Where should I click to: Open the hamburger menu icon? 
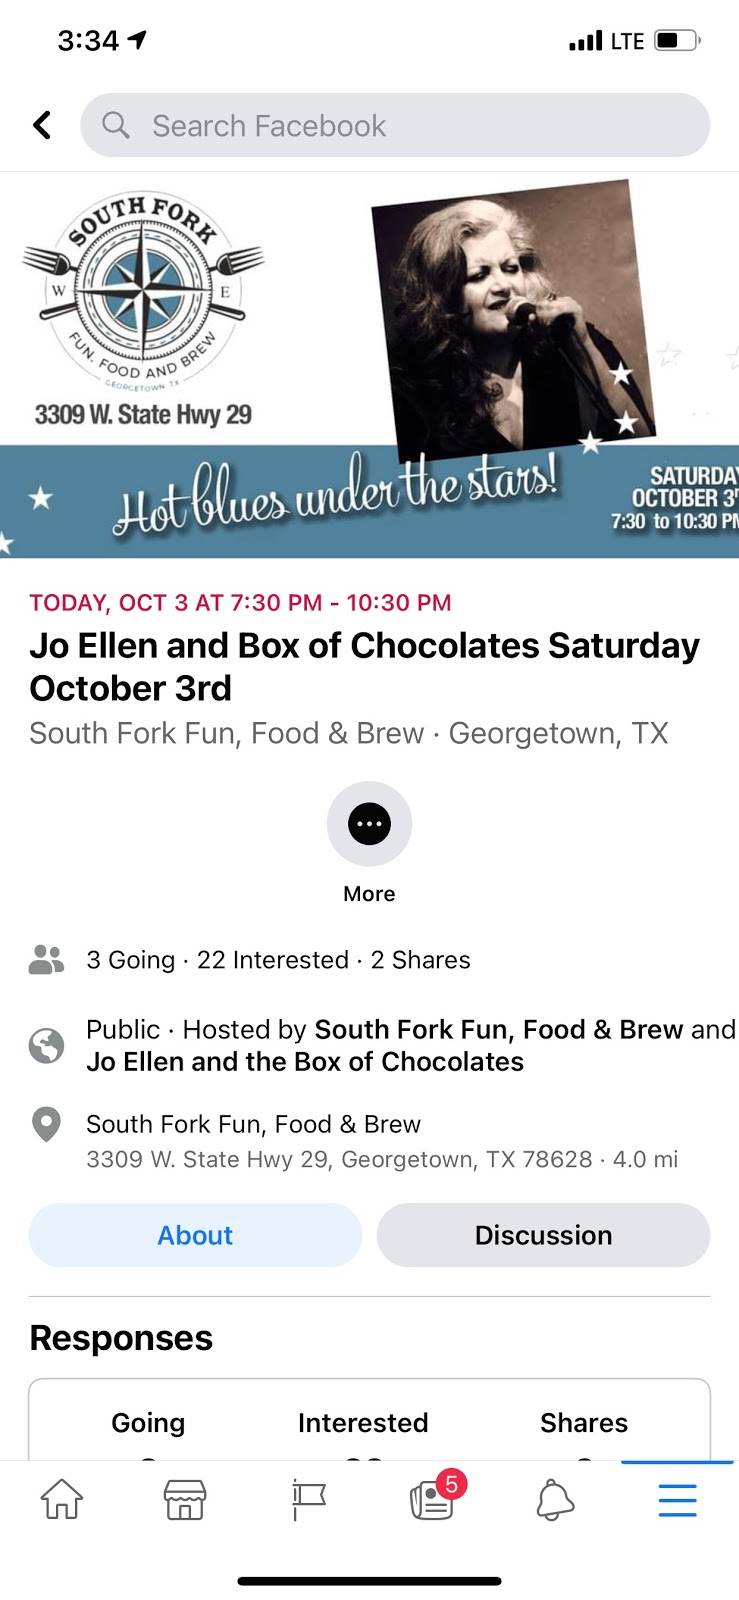(677, 1500)
